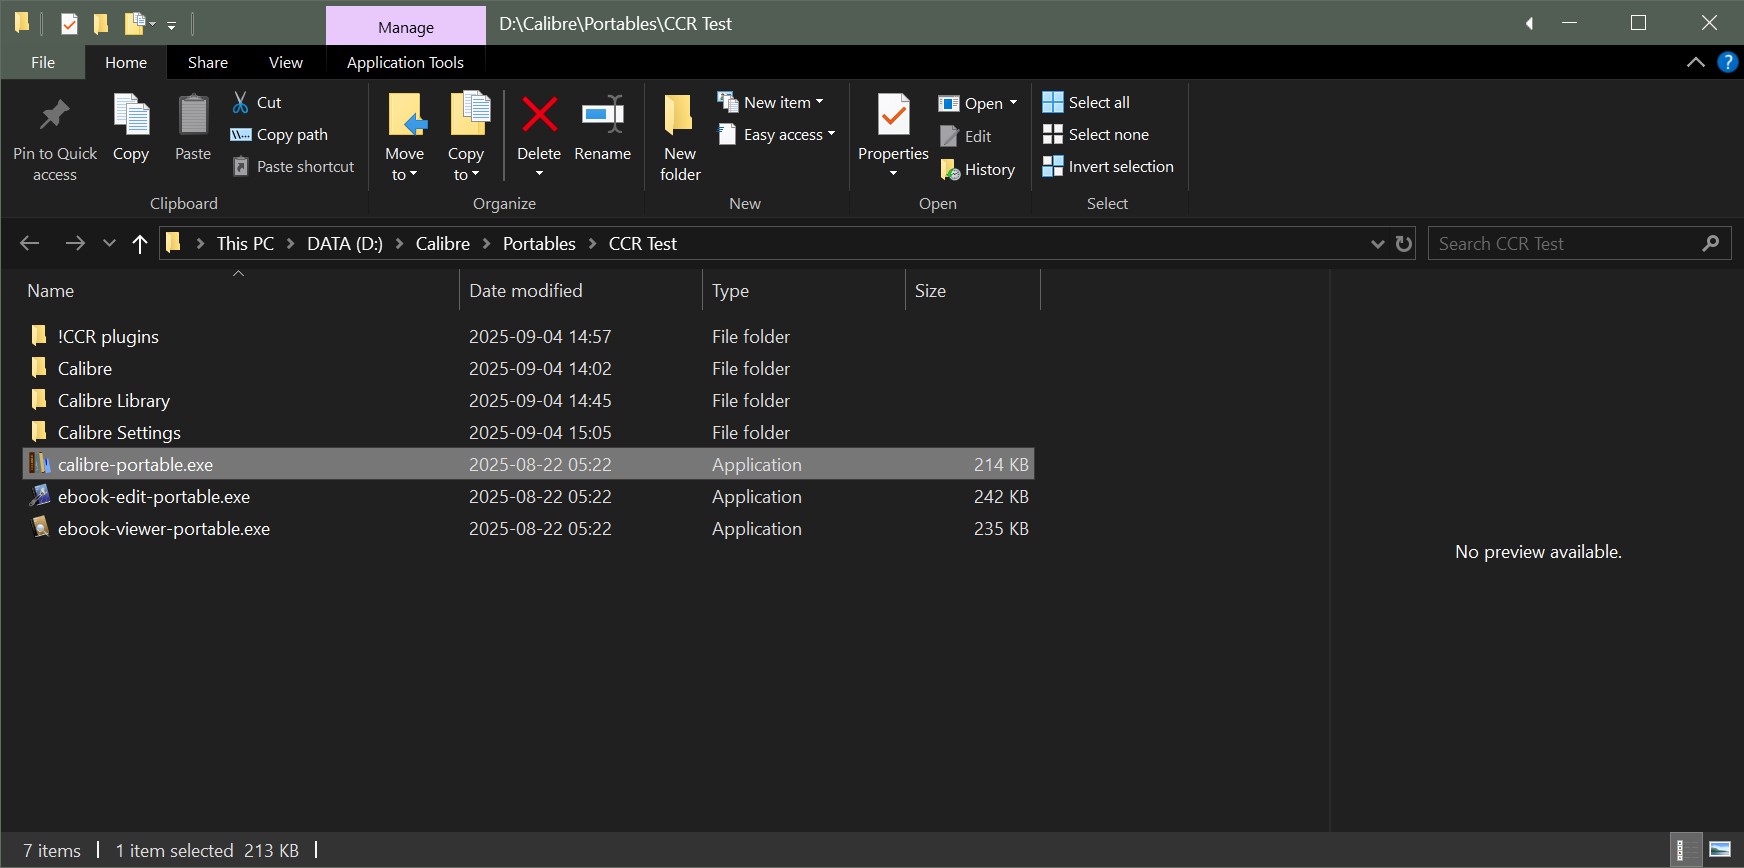Click the Rename icon

[x=603, y=114]
